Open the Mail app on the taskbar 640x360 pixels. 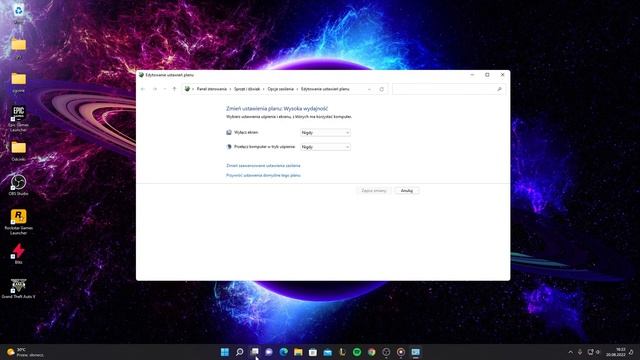click(x=328, y=352)
